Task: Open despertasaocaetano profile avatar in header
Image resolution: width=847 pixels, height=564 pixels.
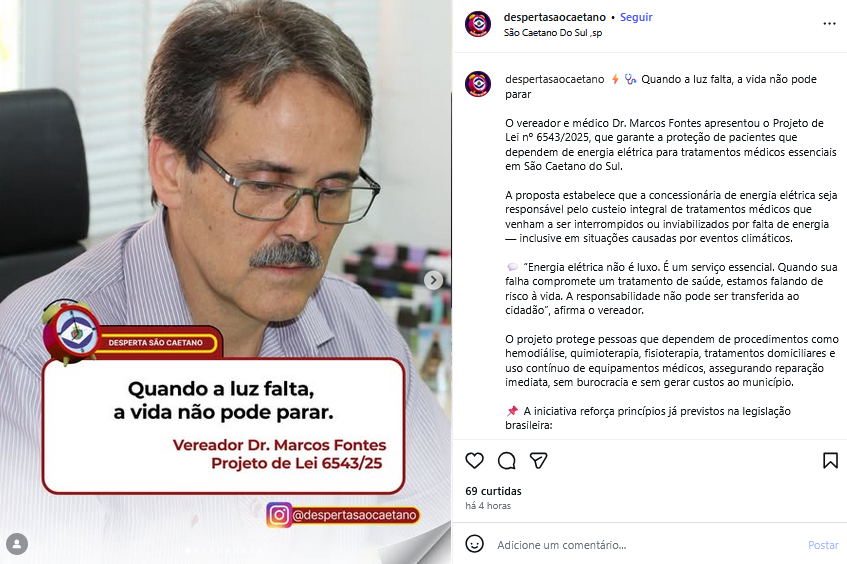Action: 478,24
